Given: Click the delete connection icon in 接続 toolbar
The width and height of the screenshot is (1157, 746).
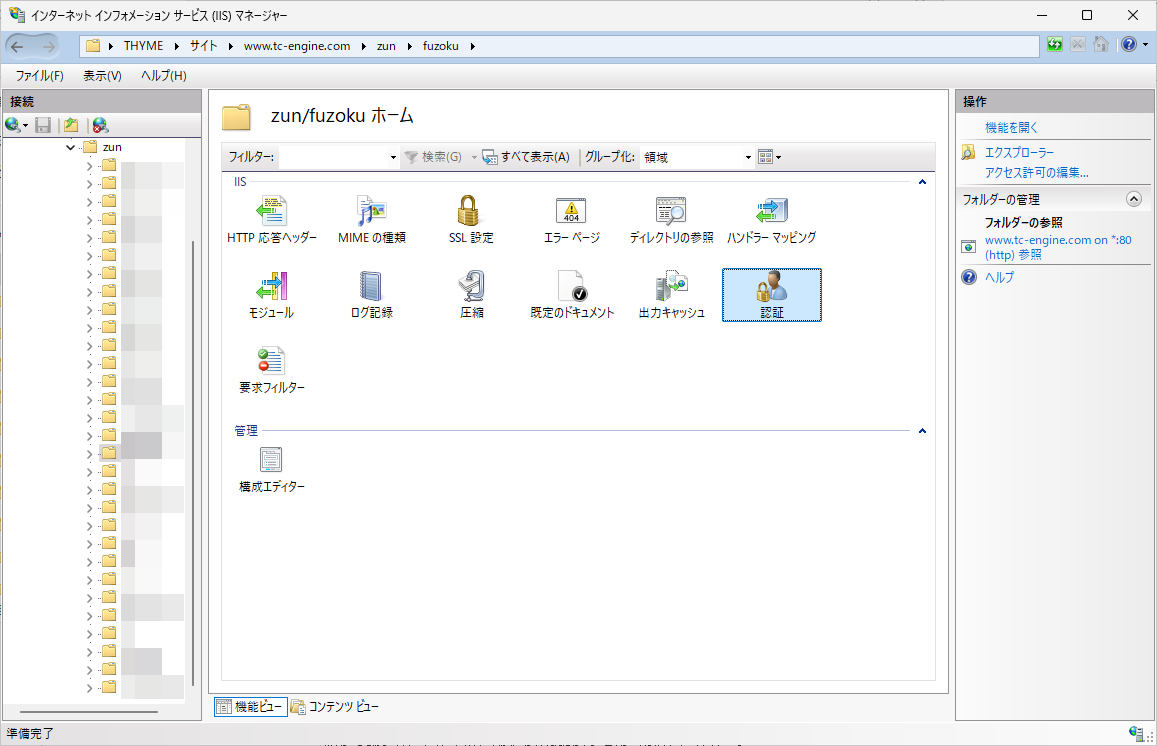Looking at the screenshot, I should 101,125.
